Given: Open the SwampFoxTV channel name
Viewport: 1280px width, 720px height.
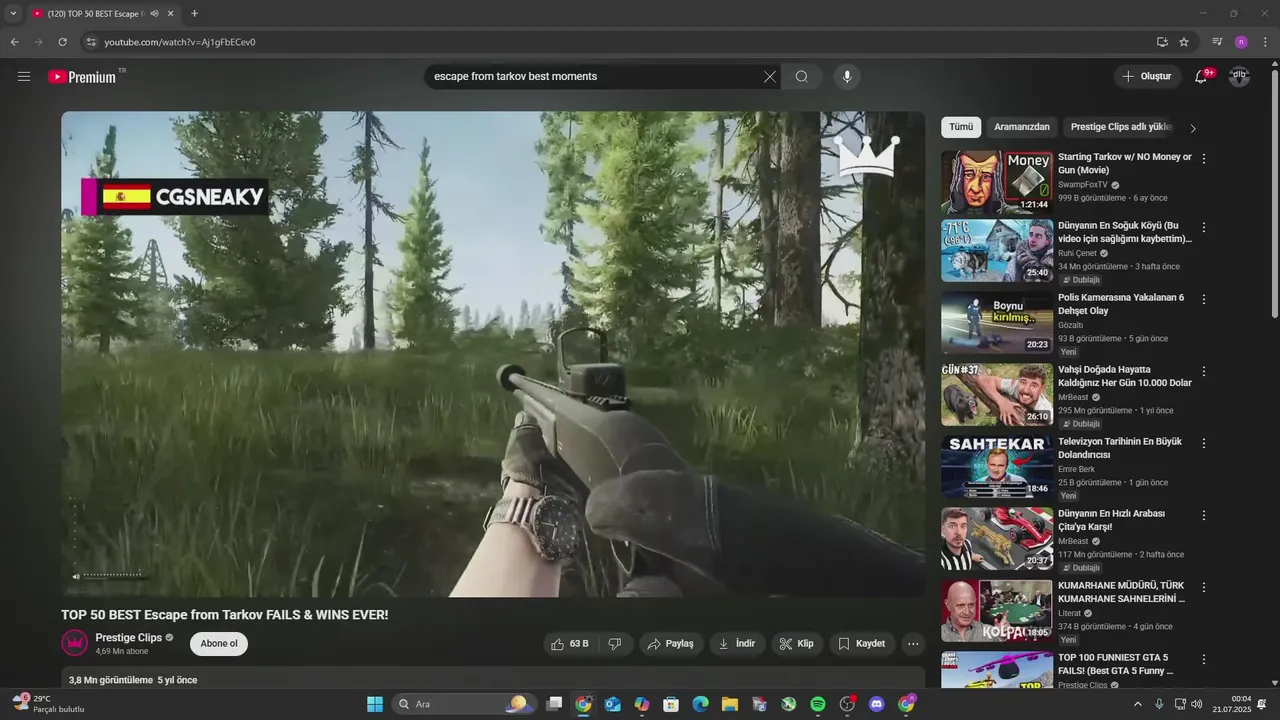Looking at the screenshot, I should [1083, 185].
